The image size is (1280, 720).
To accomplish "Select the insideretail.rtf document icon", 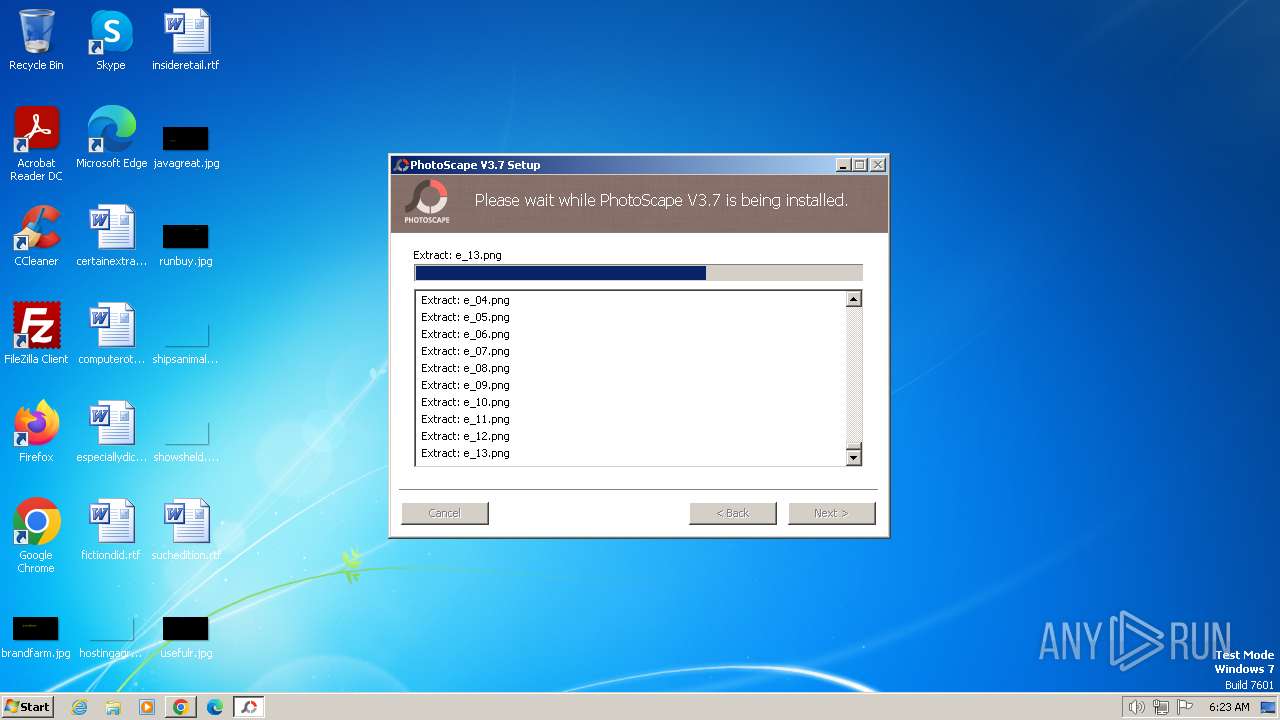I will click(x=186, y=40).
